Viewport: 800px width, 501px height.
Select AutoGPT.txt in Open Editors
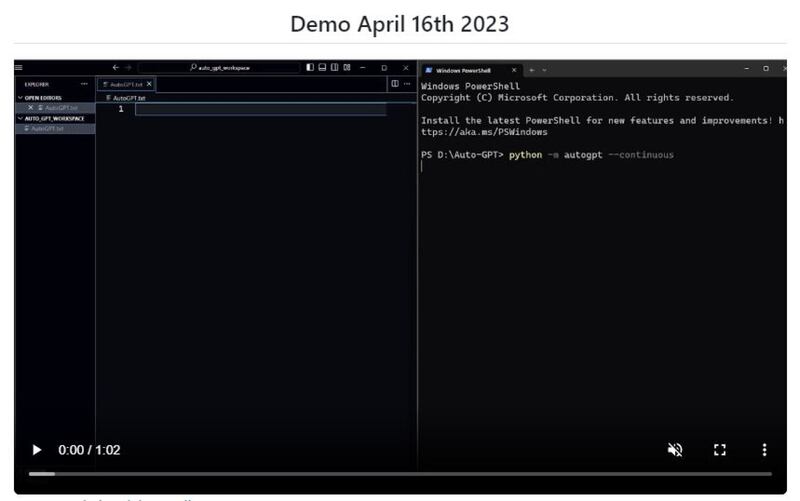[x=61, y=108]
